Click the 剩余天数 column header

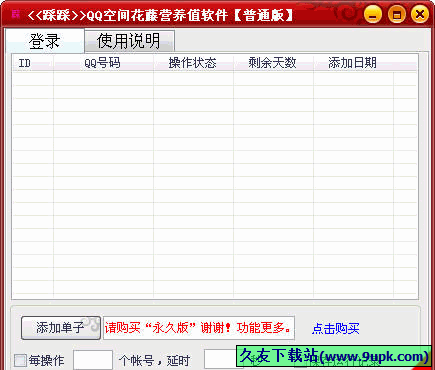point(273,63)
